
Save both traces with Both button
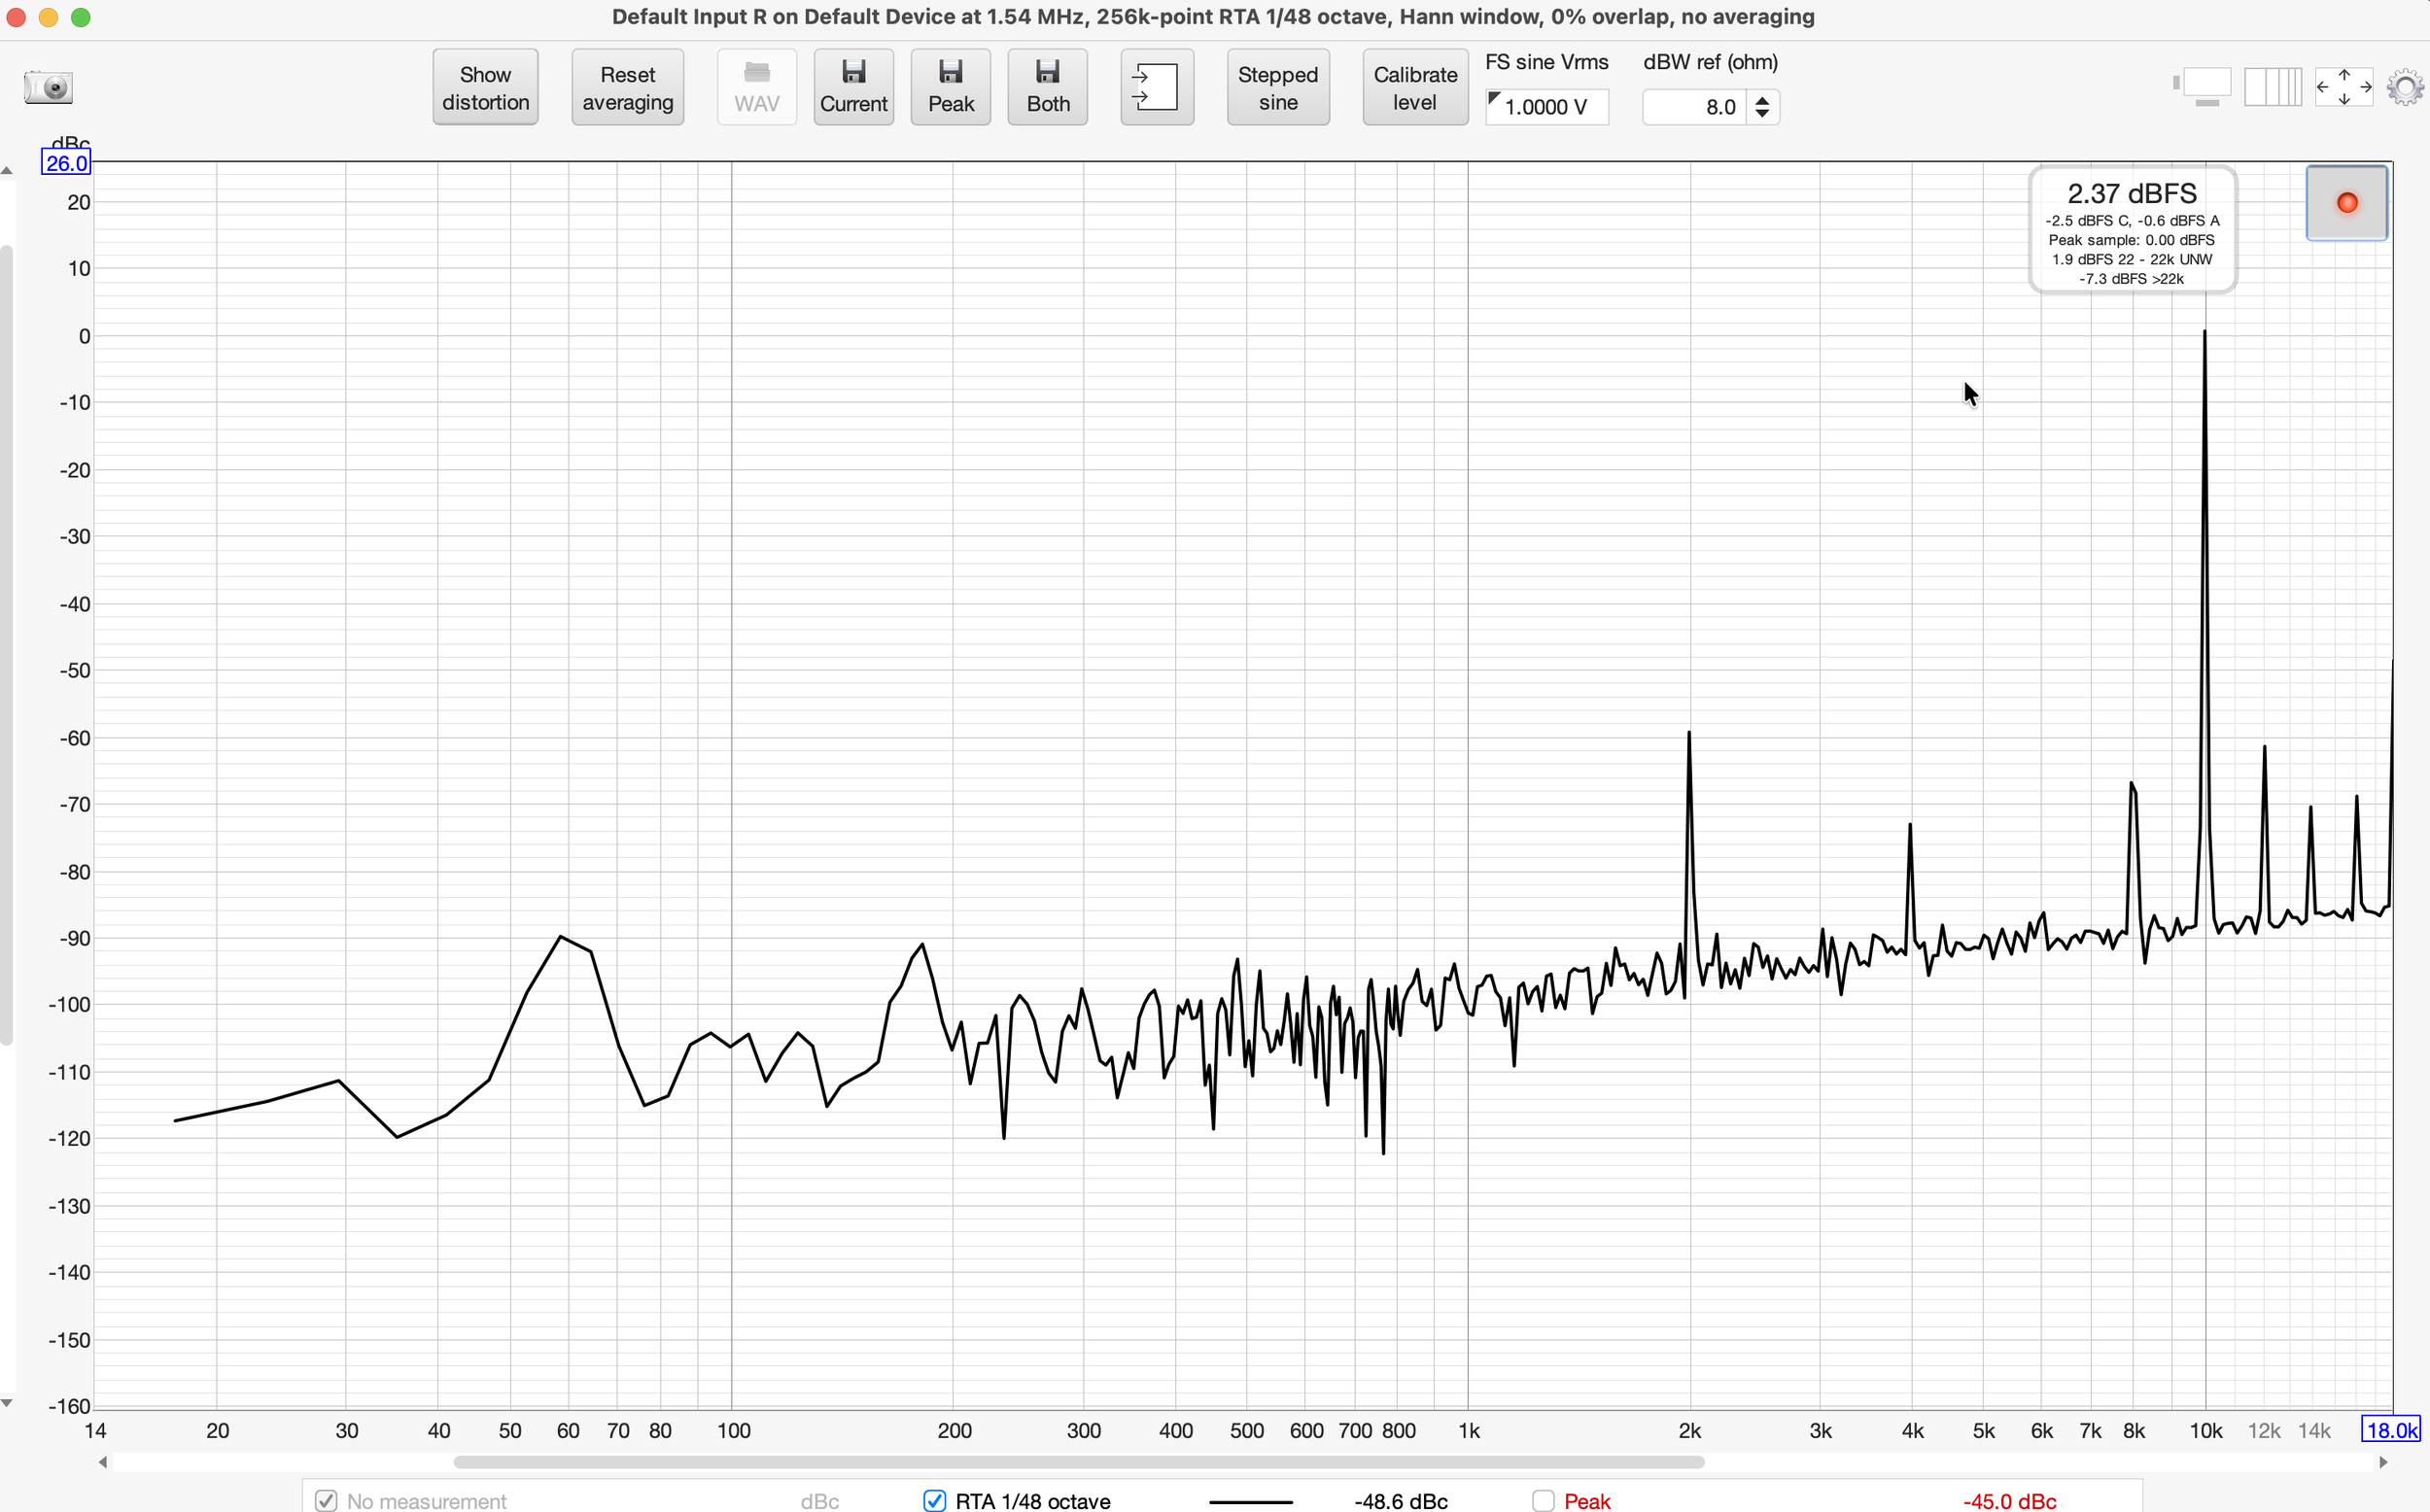coord(1047,87)
